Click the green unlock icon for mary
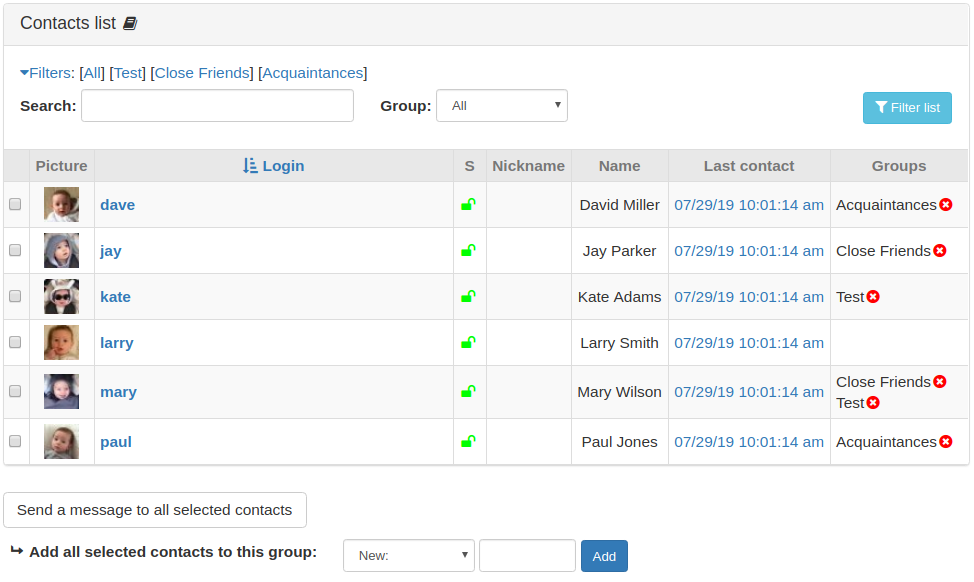This screenshot has height=582, width=974. [468, 391]
